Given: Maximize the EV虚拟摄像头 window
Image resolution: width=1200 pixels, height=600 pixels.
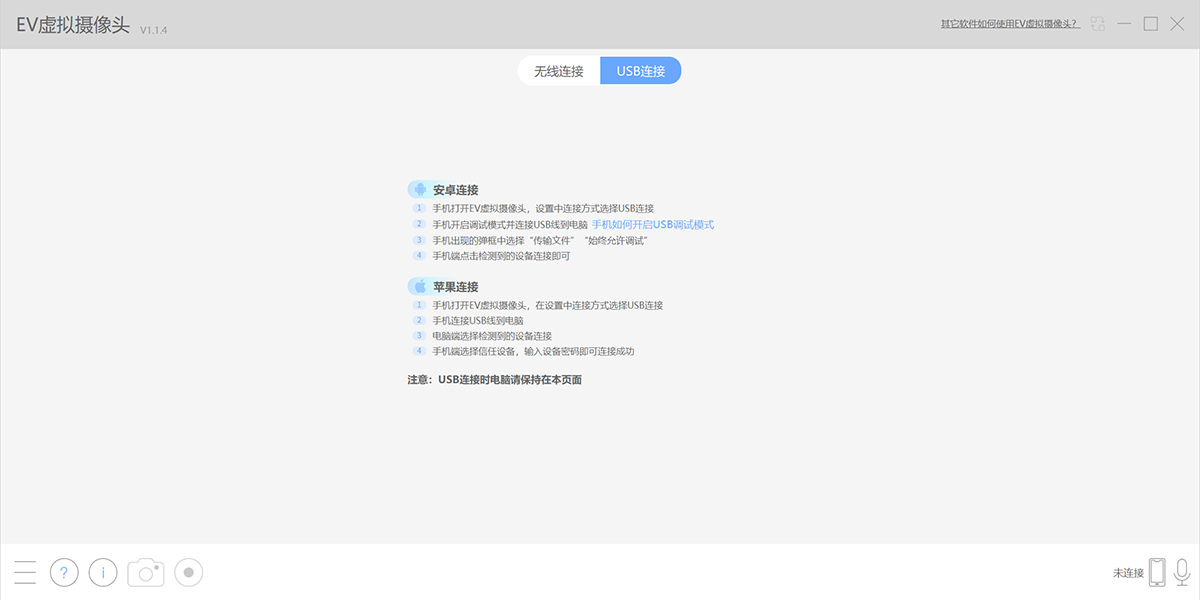Looking at the screenshot, I should pyautogui.click(x=1151, y=24).
